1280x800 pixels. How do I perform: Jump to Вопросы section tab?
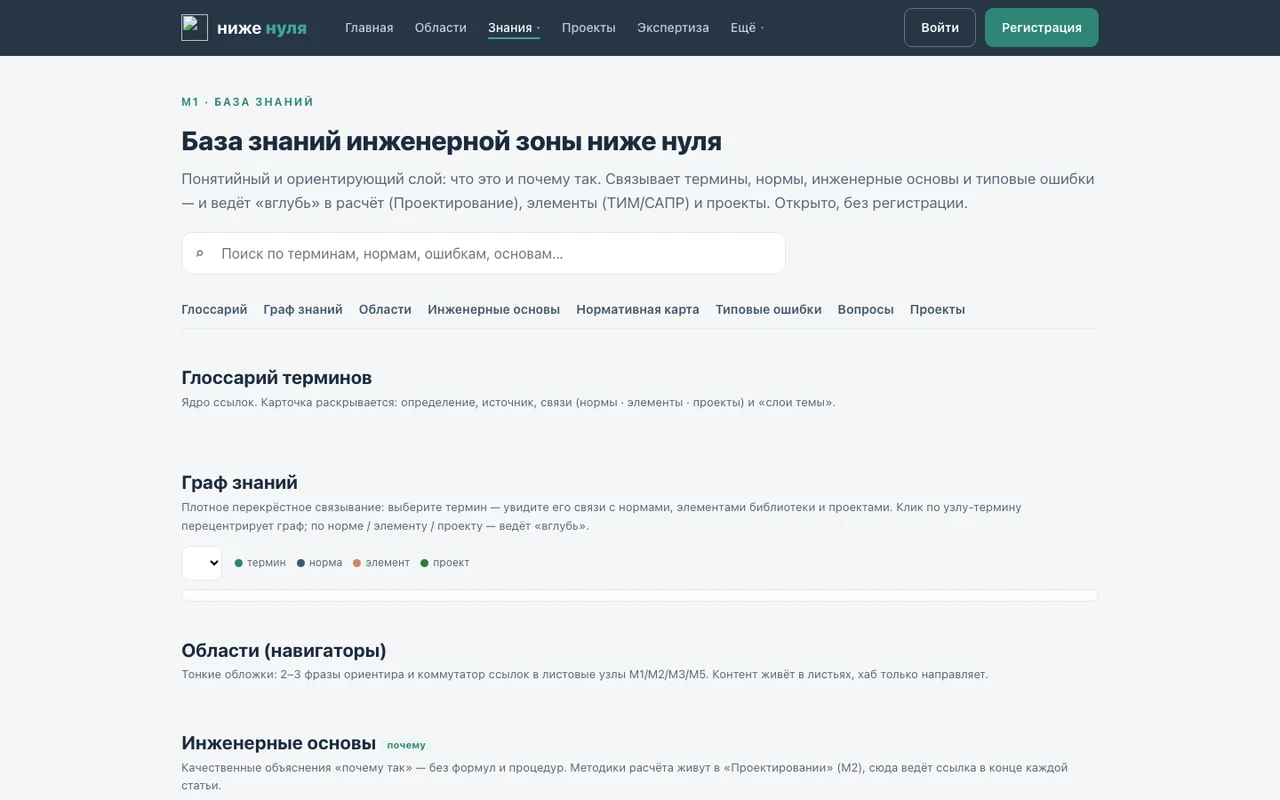coord(866,310)
